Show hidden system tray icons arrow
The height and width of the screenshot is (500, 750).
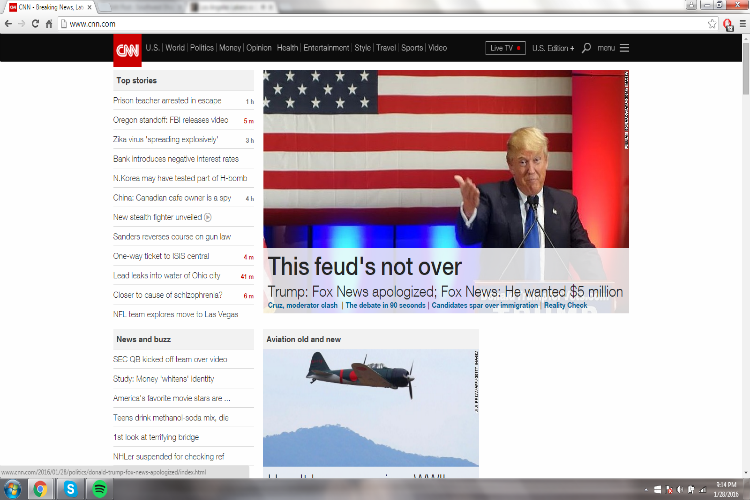[x=646, y=489]
